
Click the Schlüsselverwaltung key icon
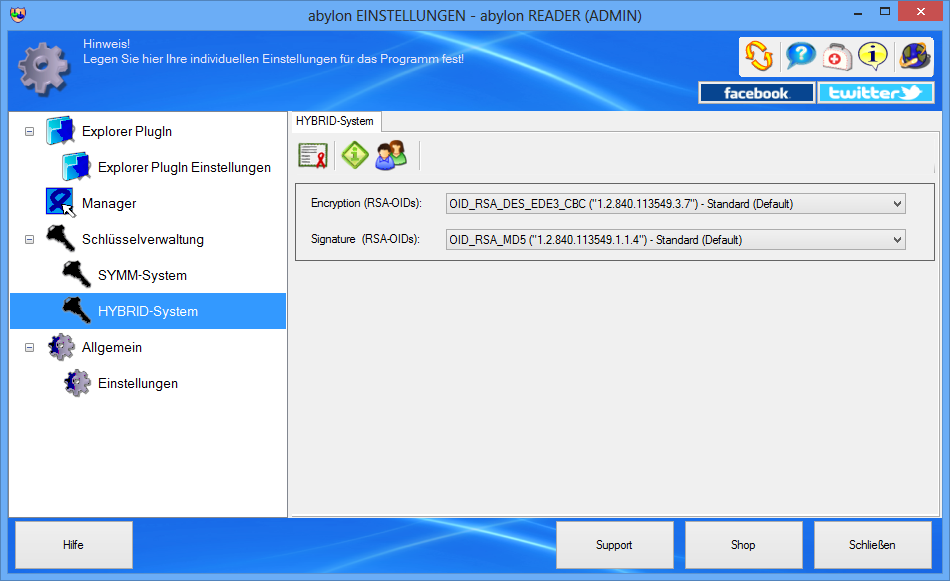pyautogui.click(x=61, y=239)
